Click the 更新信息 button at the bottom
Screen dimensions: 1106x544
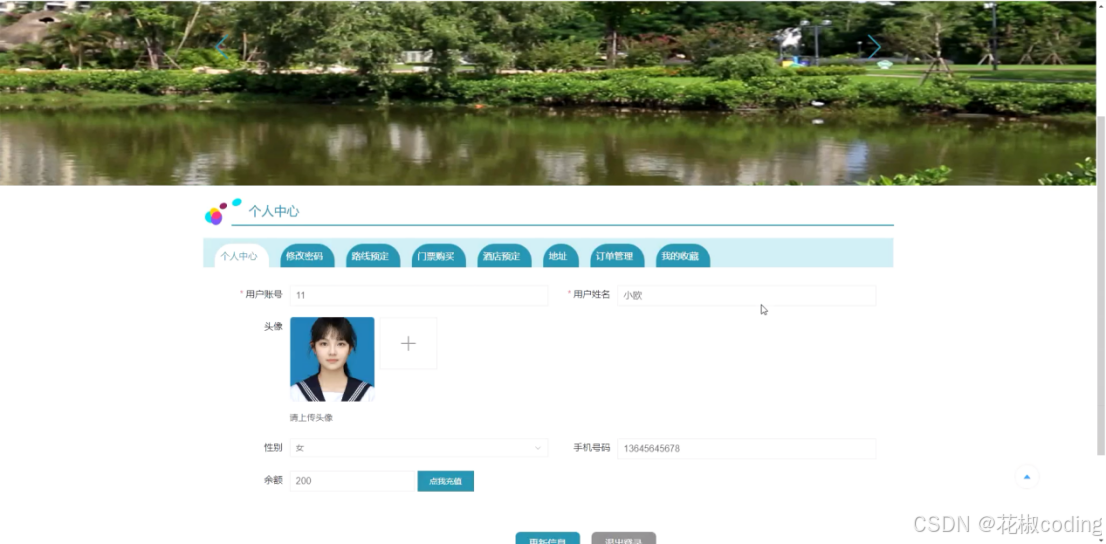point(547,538)
